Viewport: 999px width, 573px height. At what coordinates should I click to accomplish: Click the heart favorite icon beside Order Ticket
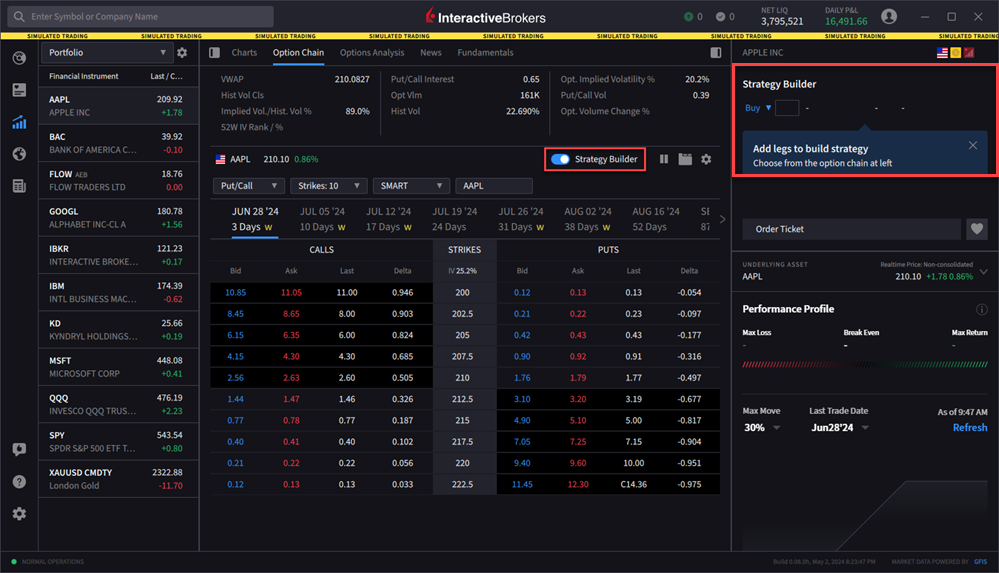[977, 229]
